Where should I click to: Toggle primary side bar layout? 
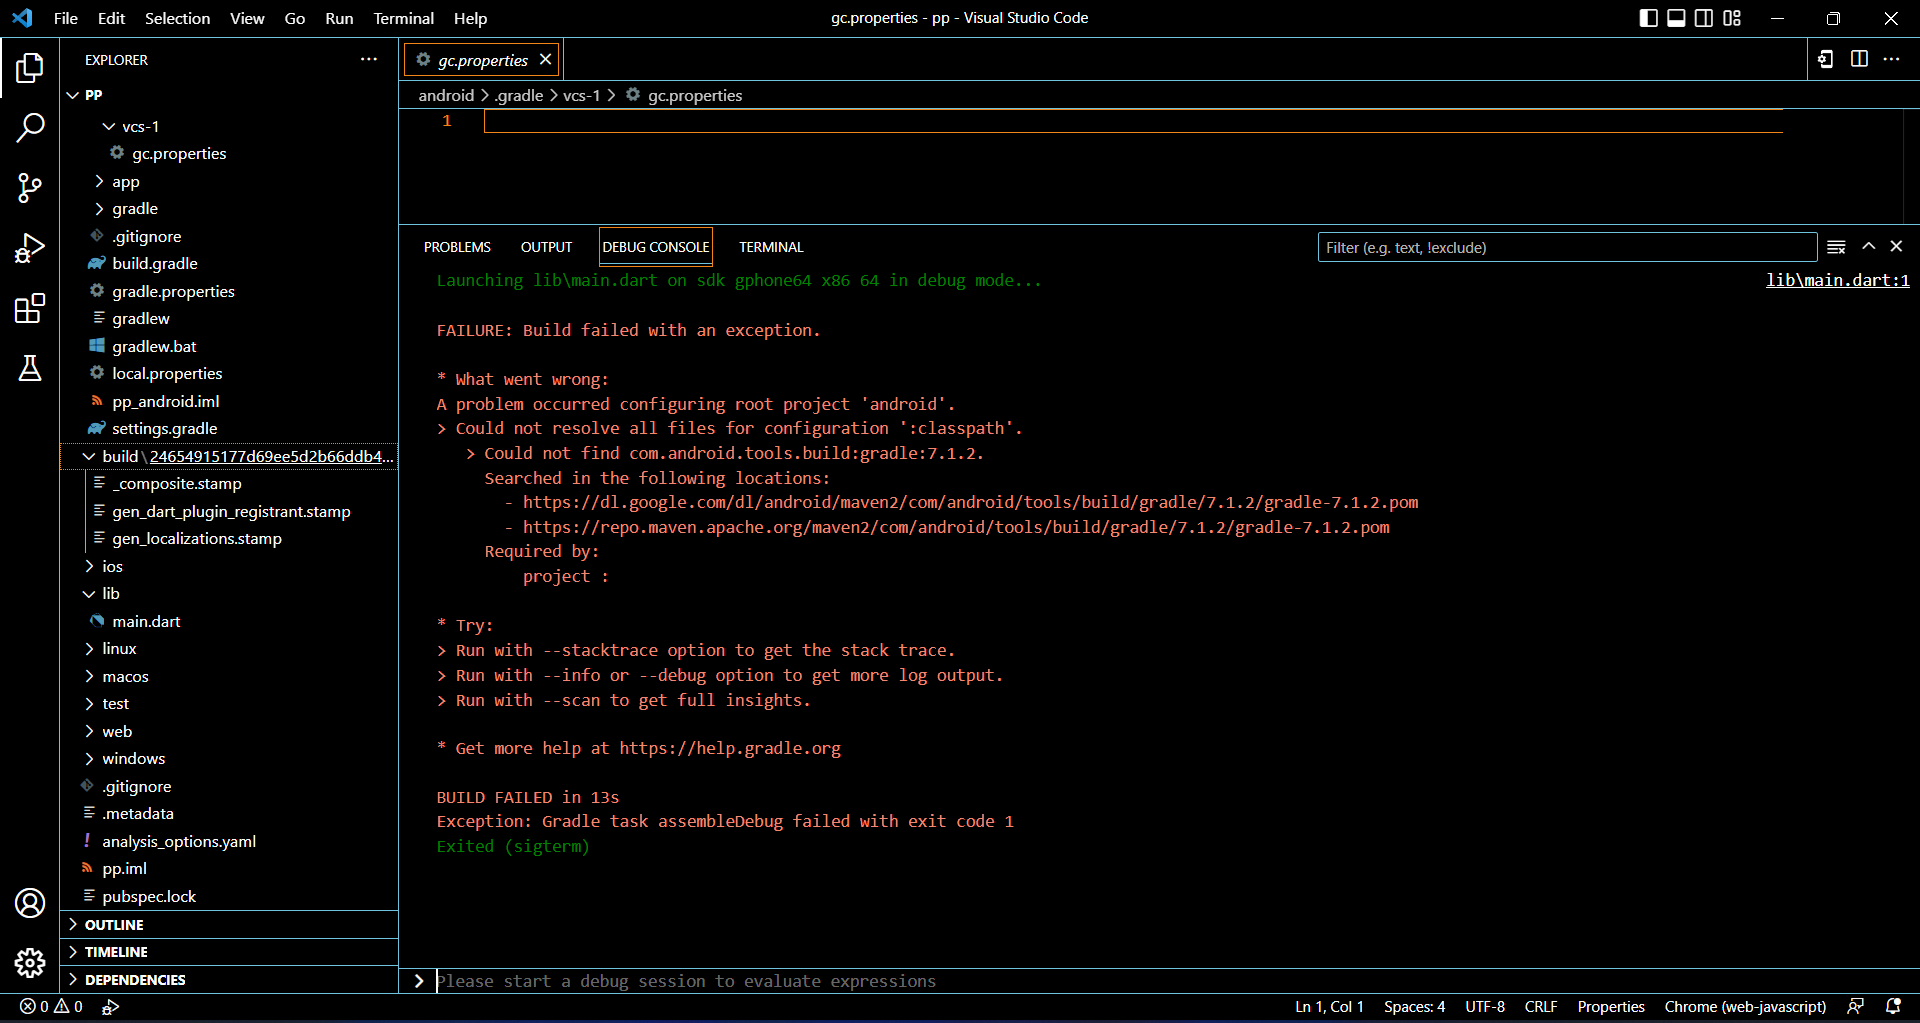(x=1649, y=18)
